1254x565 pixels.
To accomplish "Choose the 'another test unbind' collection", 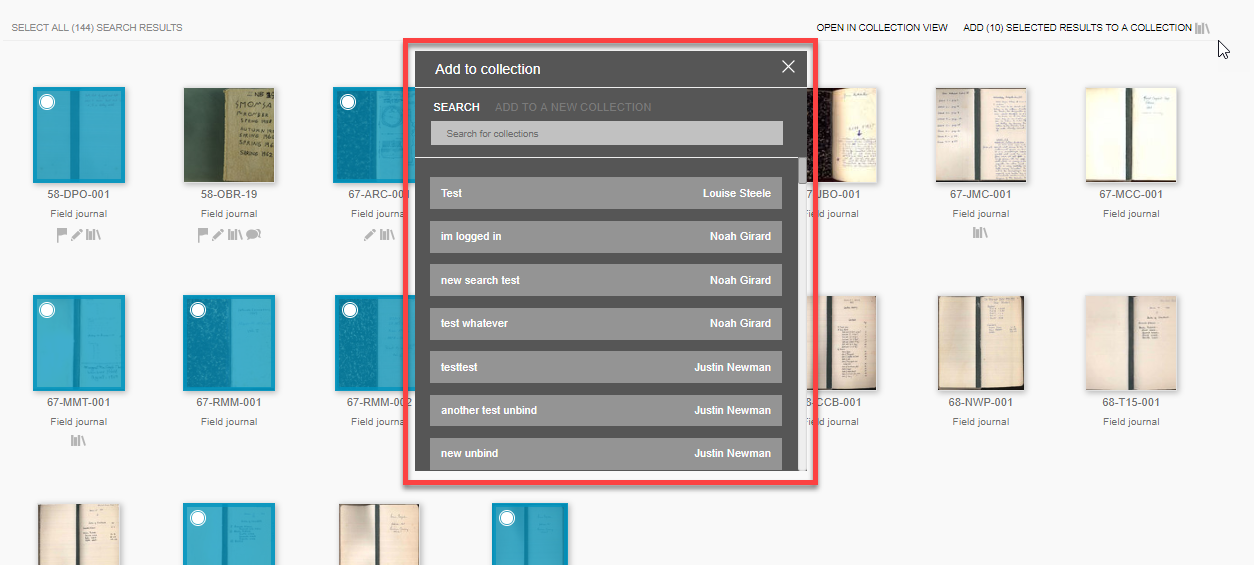I will coord(606,410).
